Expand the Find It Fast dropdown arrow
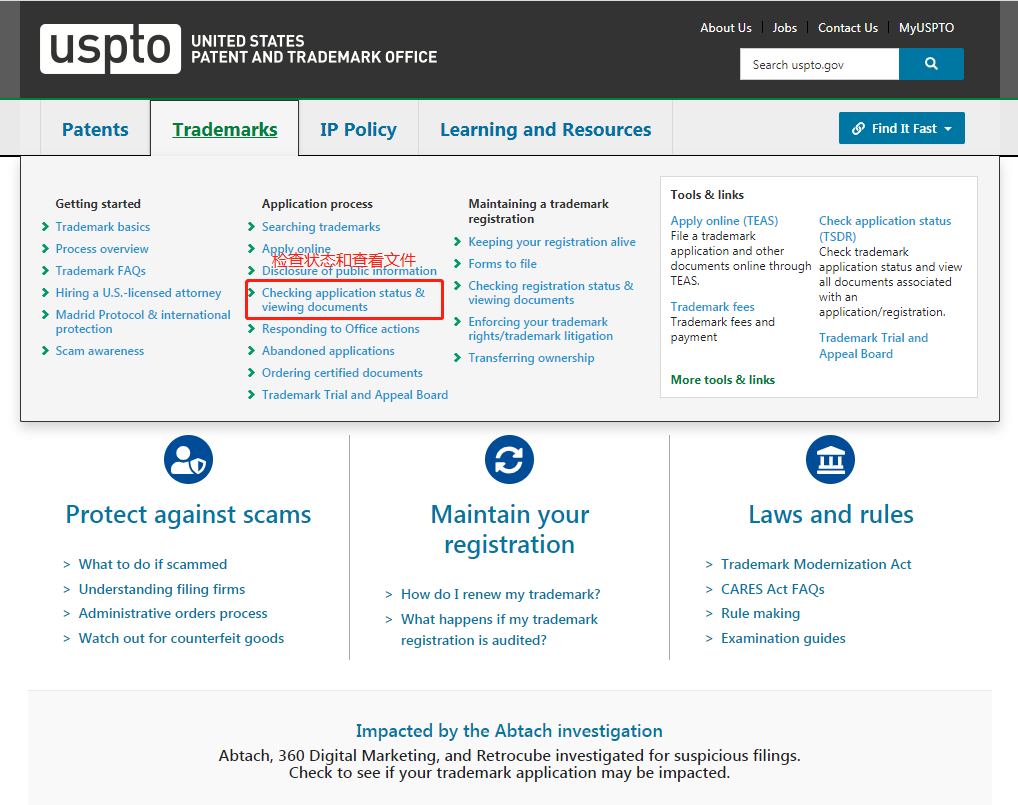 click(948, 129)
